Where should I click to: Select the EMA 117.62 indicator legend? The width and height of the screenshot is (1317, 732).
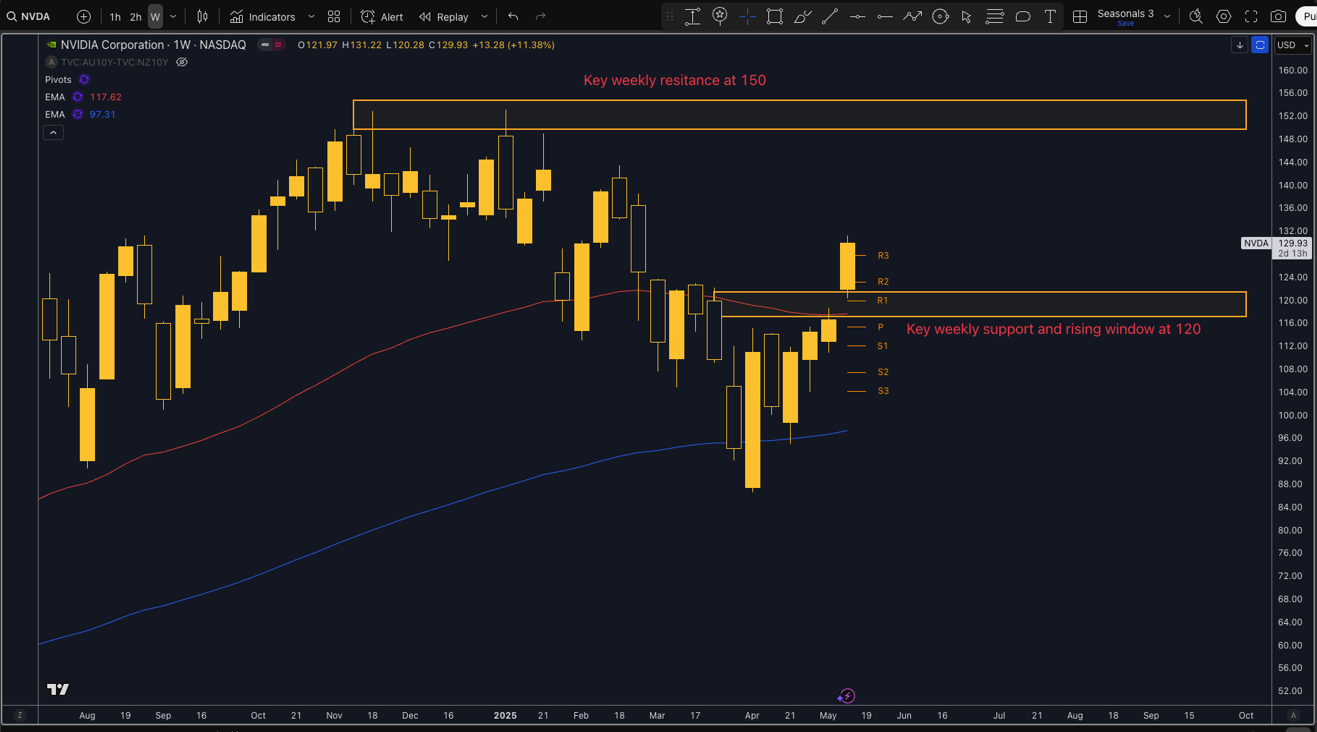coord(83,97)
